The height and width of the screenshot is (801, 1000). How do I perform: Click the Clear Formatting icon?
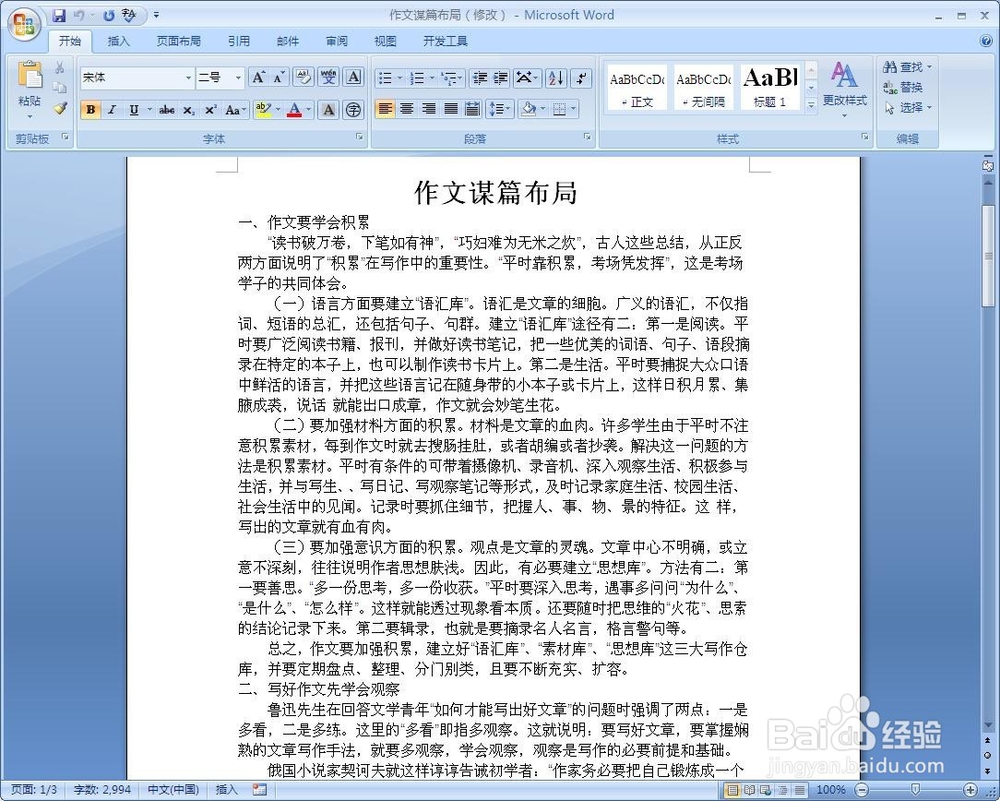304,78
